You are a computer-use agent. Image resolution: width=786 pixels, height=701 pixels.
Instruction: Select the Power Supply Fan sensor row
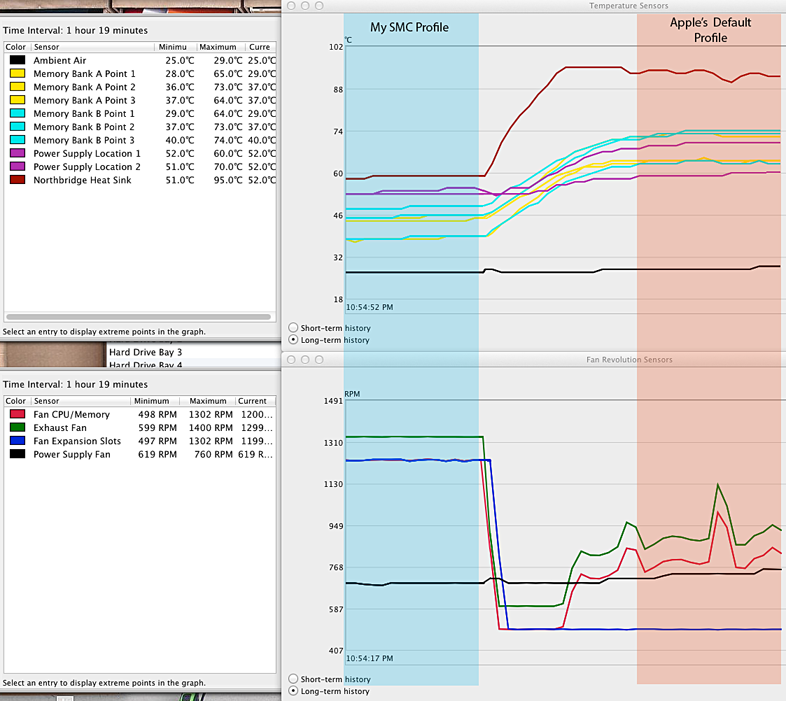140,454
